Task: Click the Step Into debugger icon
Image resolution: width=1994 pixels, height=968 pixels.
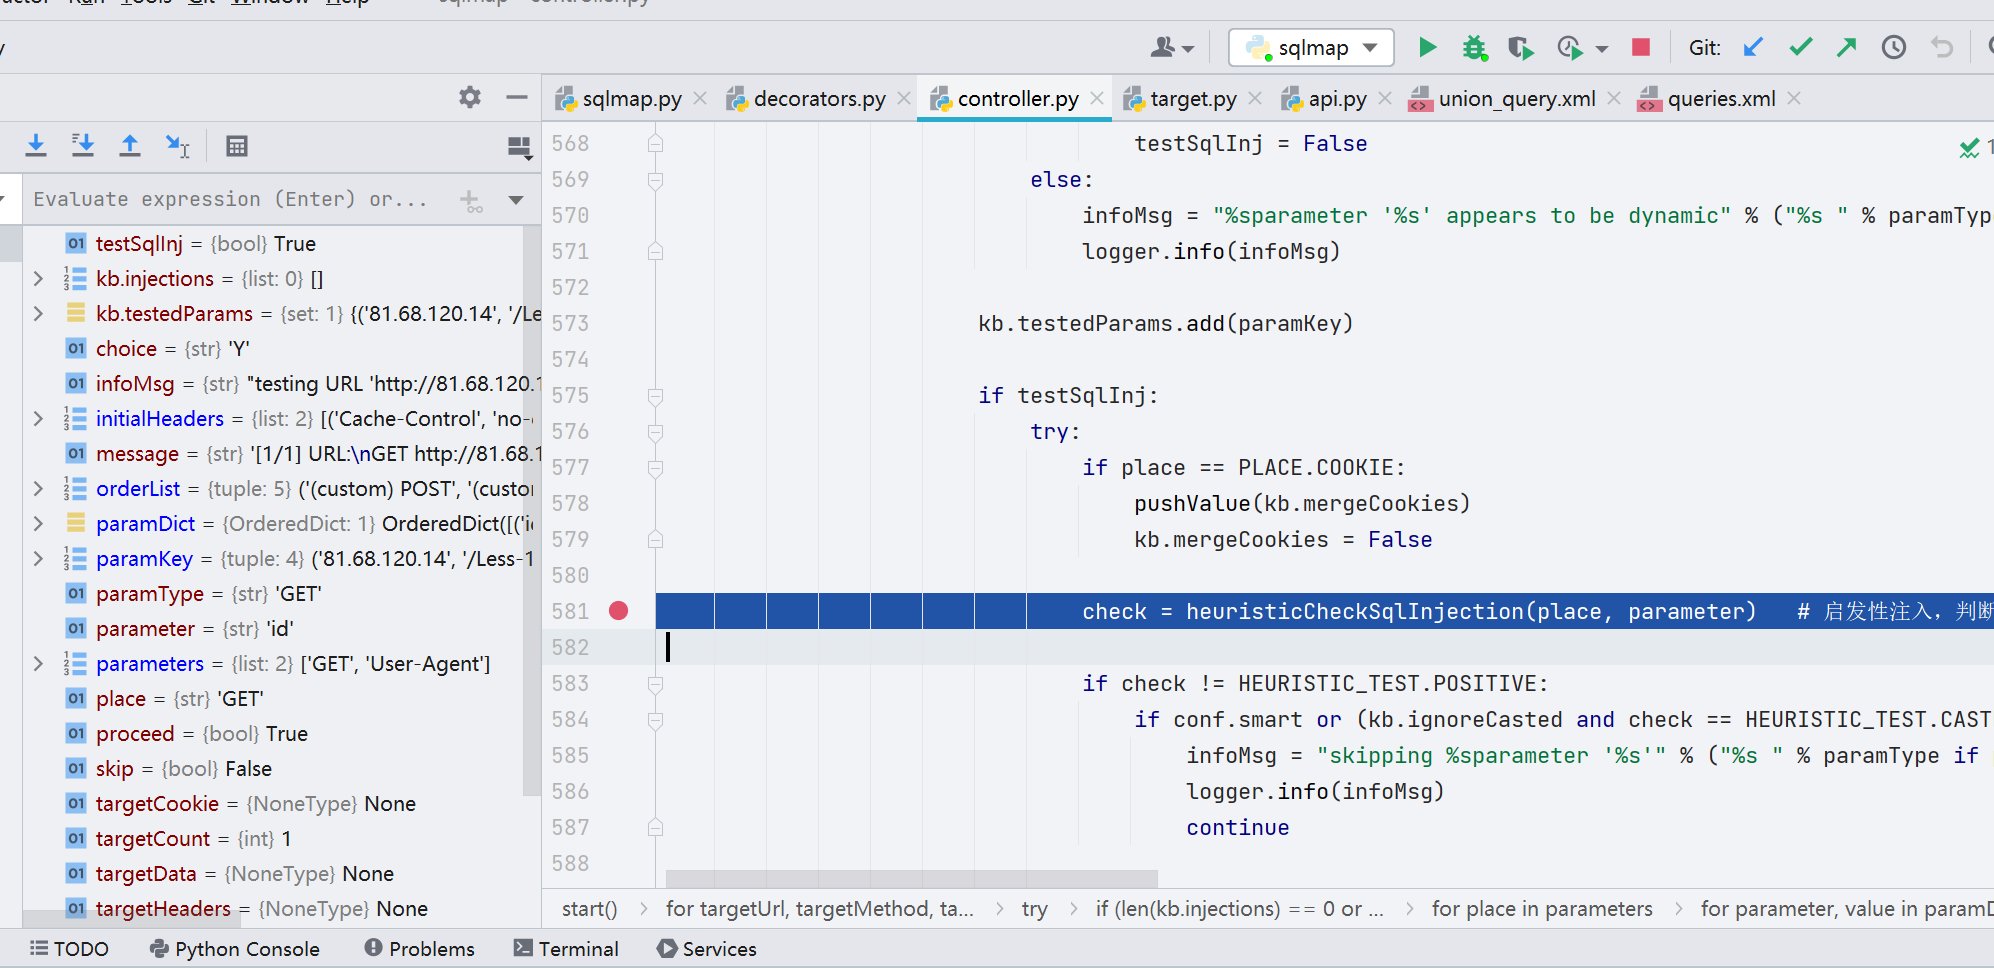Action: [36, 146]
